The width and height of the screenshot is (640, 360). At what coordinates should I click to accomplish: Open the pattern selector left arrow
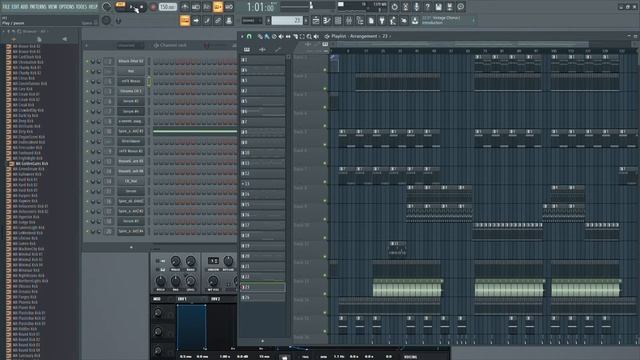click(269, 20)
